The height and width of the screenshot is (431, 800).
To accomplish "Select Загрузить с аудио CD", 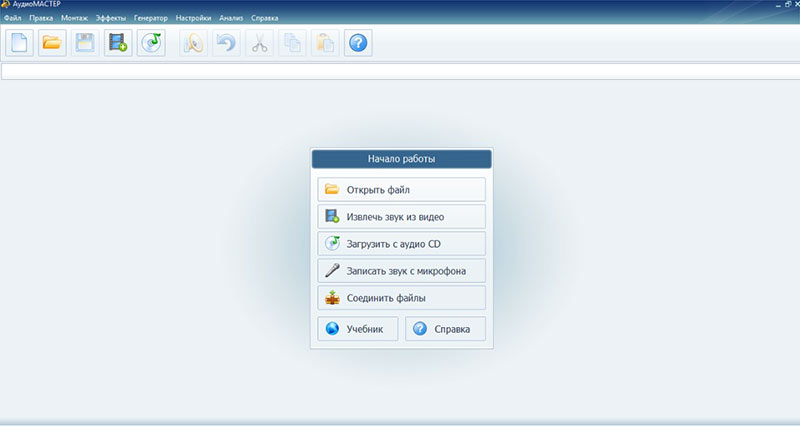I will coord(402,243).
